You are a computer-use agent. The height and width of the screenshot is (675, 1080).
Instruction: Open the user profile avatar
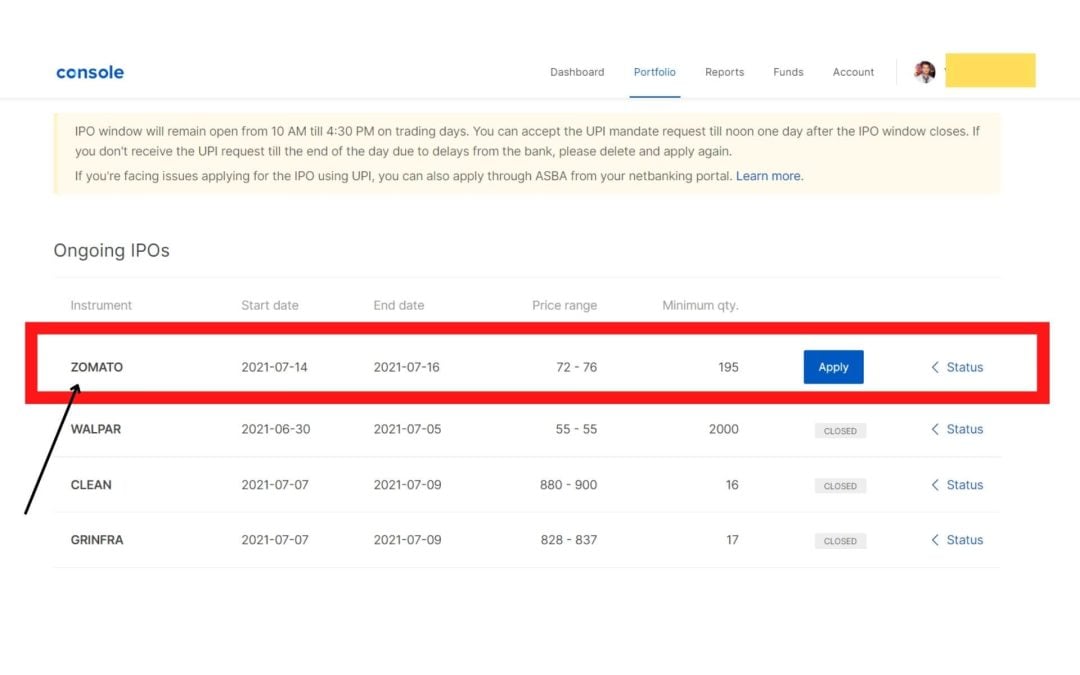click(924, 72)
